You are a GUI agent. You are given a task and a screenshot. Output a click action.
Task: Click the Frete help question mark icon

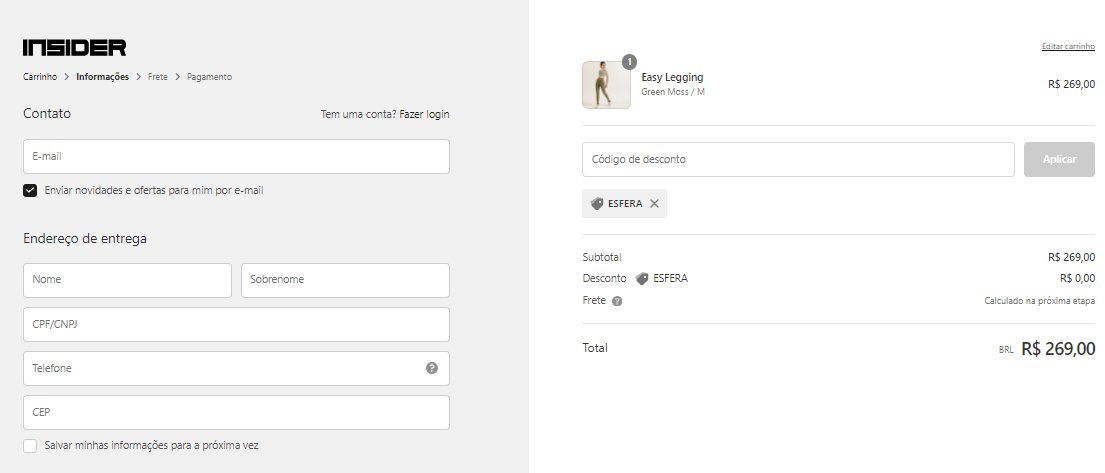tap(617, 301)
